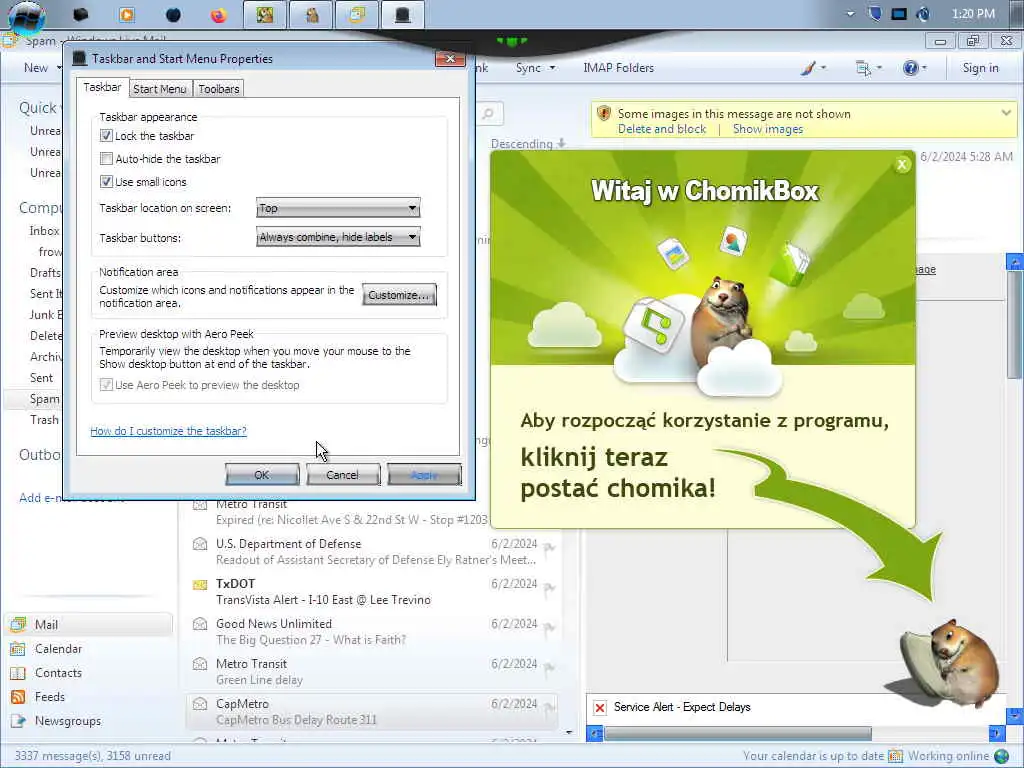Open the Feeds RSS icon

click(18, 697)
